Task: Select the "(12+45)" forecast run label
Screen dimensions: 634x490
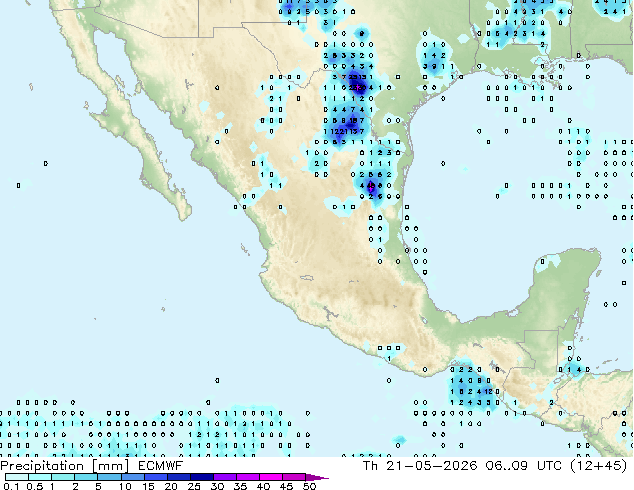Action: 598,466
